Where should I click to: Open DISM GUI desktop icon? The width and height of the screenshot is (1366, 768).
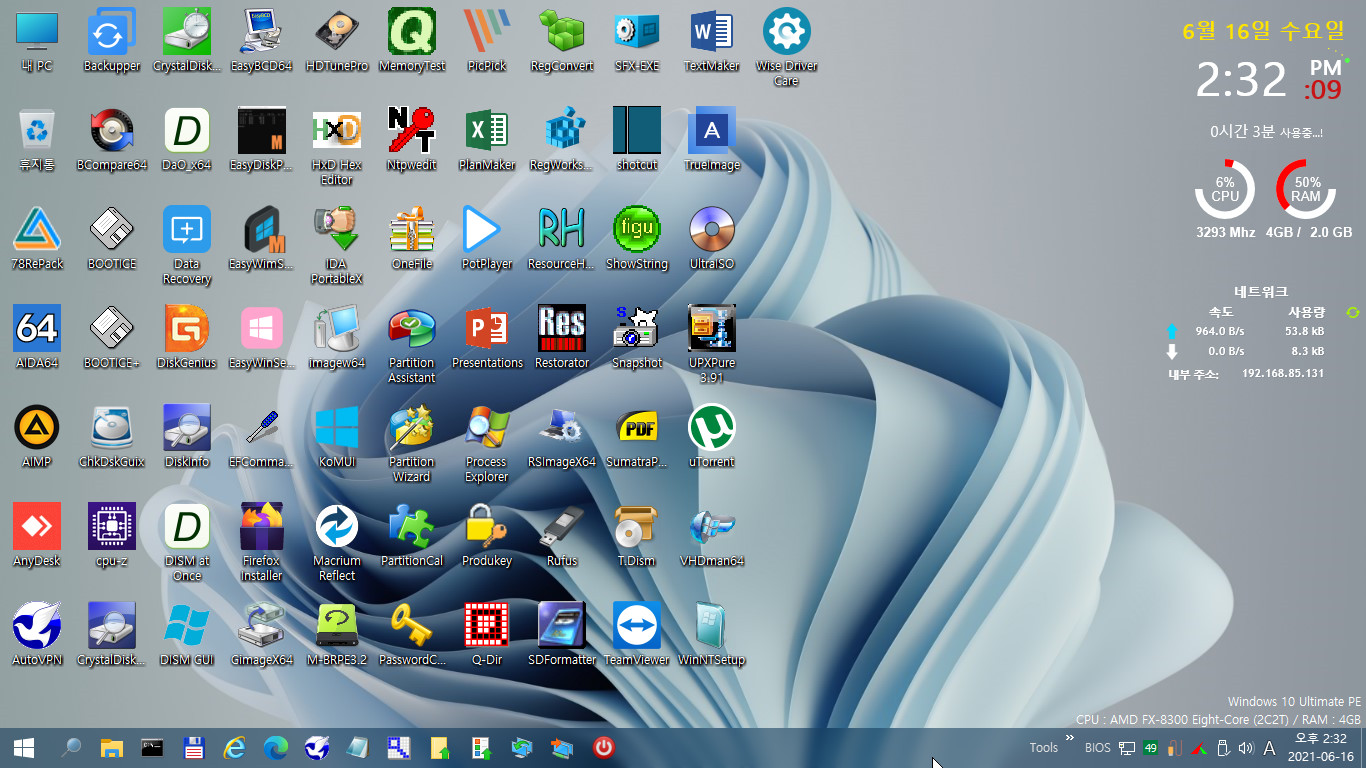(187, 635)
